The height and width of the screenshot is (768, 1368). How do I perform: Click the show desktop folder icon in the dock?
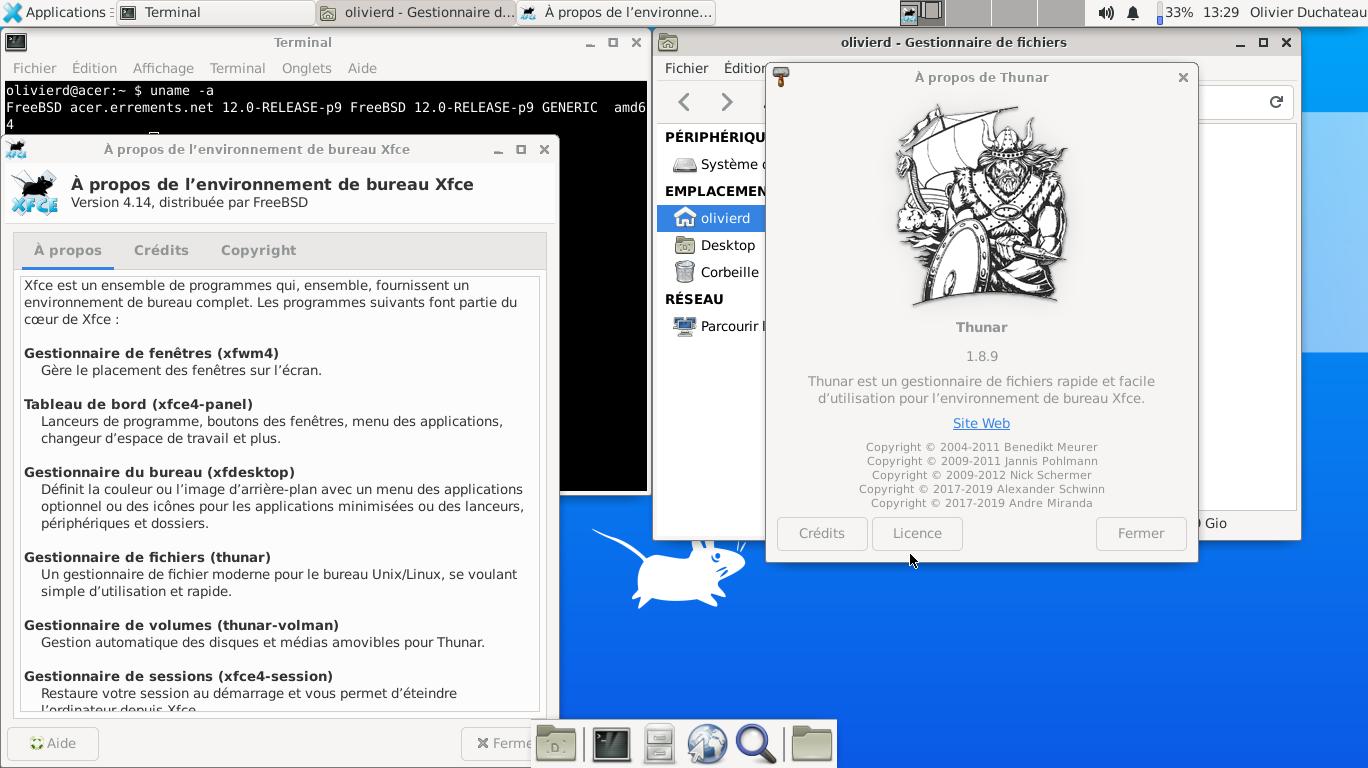(x=556, y=744)
